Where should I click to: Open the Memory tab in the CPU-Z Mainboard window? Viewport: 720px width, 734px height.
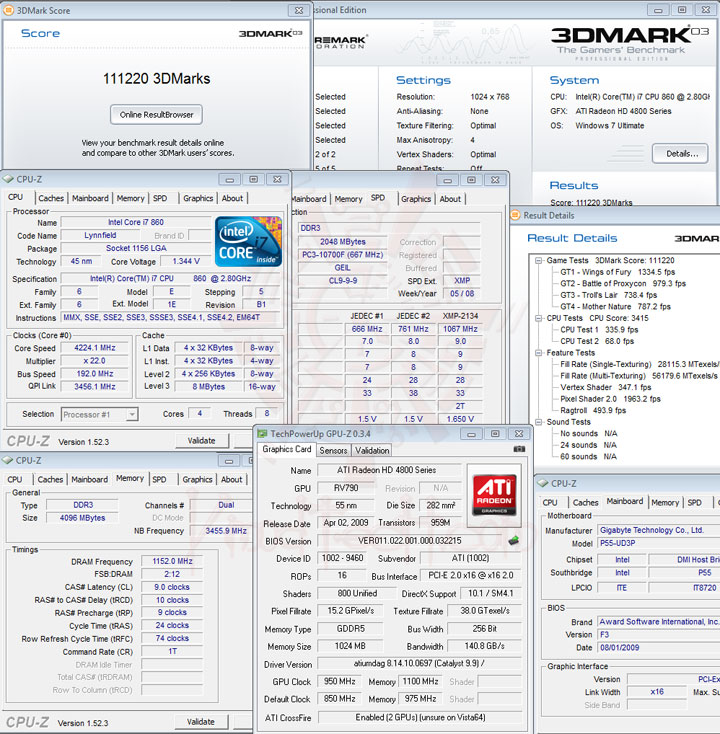(665, 503)
